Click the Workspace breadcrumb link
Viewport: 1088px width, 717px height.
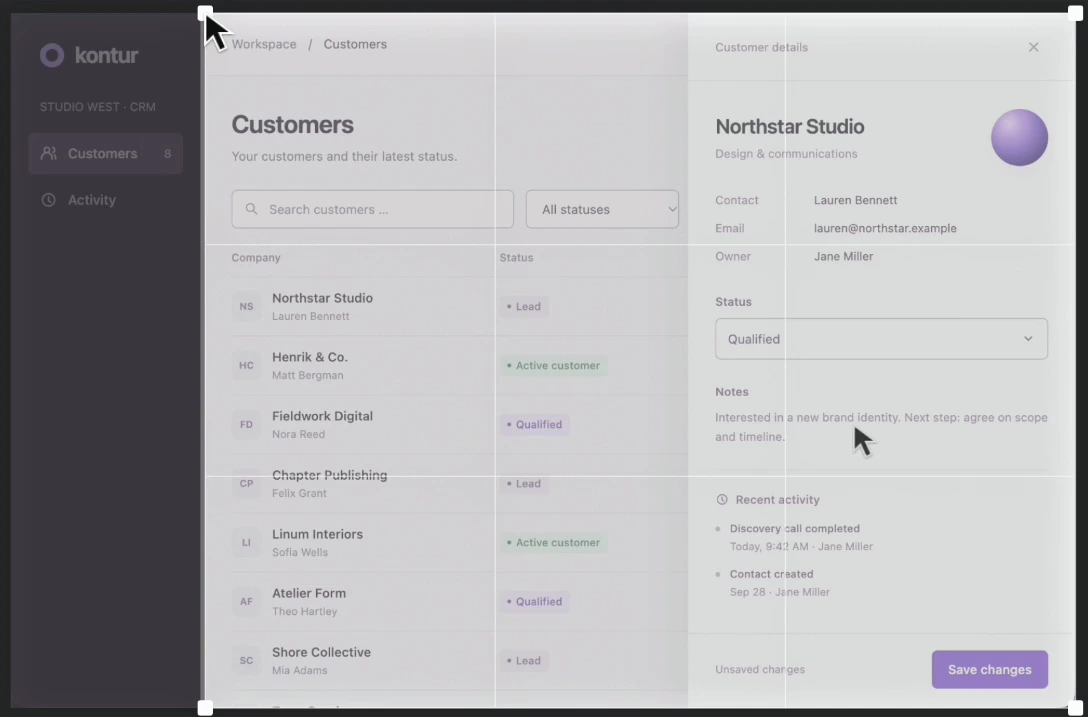coord(264,44)
